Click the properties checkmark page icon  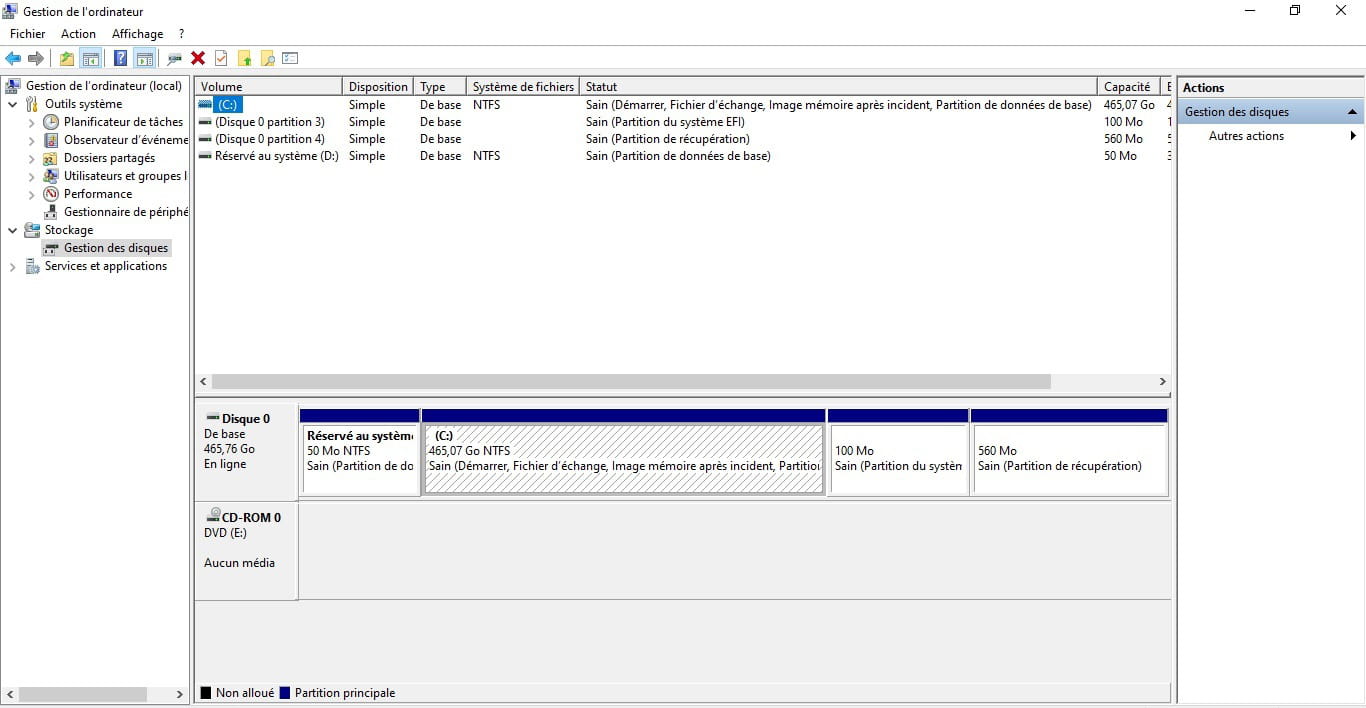click(221, 59)
